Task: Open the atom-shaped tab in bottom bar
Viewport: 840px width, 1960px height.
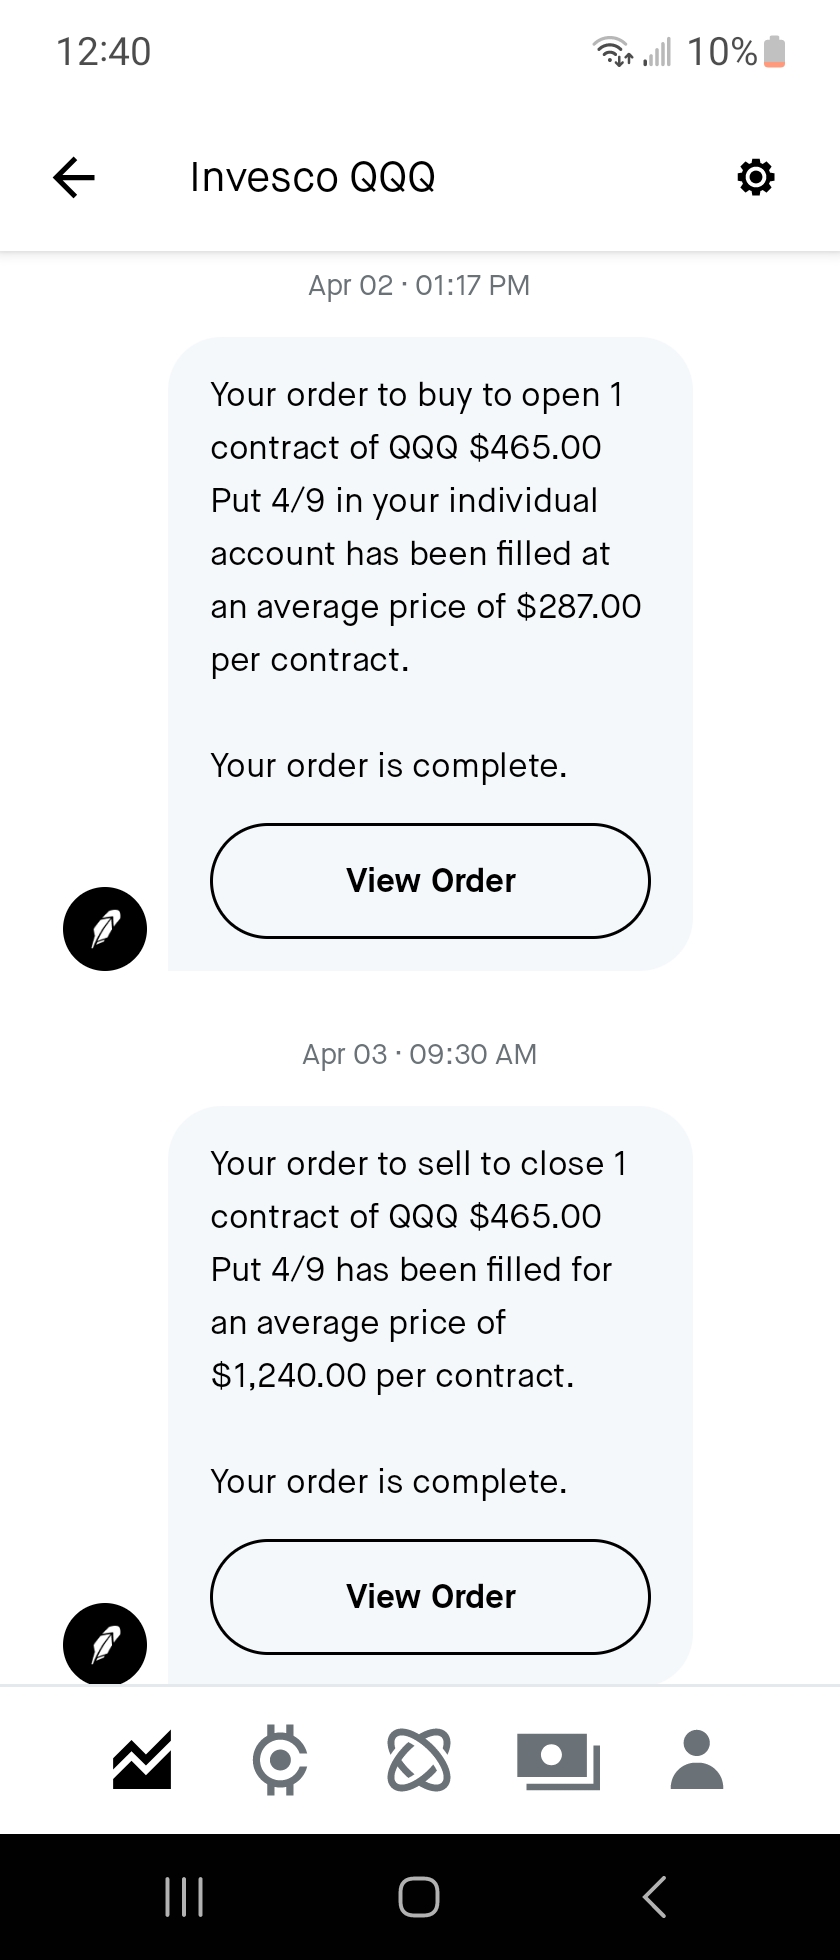Action: pos(419,1759)
